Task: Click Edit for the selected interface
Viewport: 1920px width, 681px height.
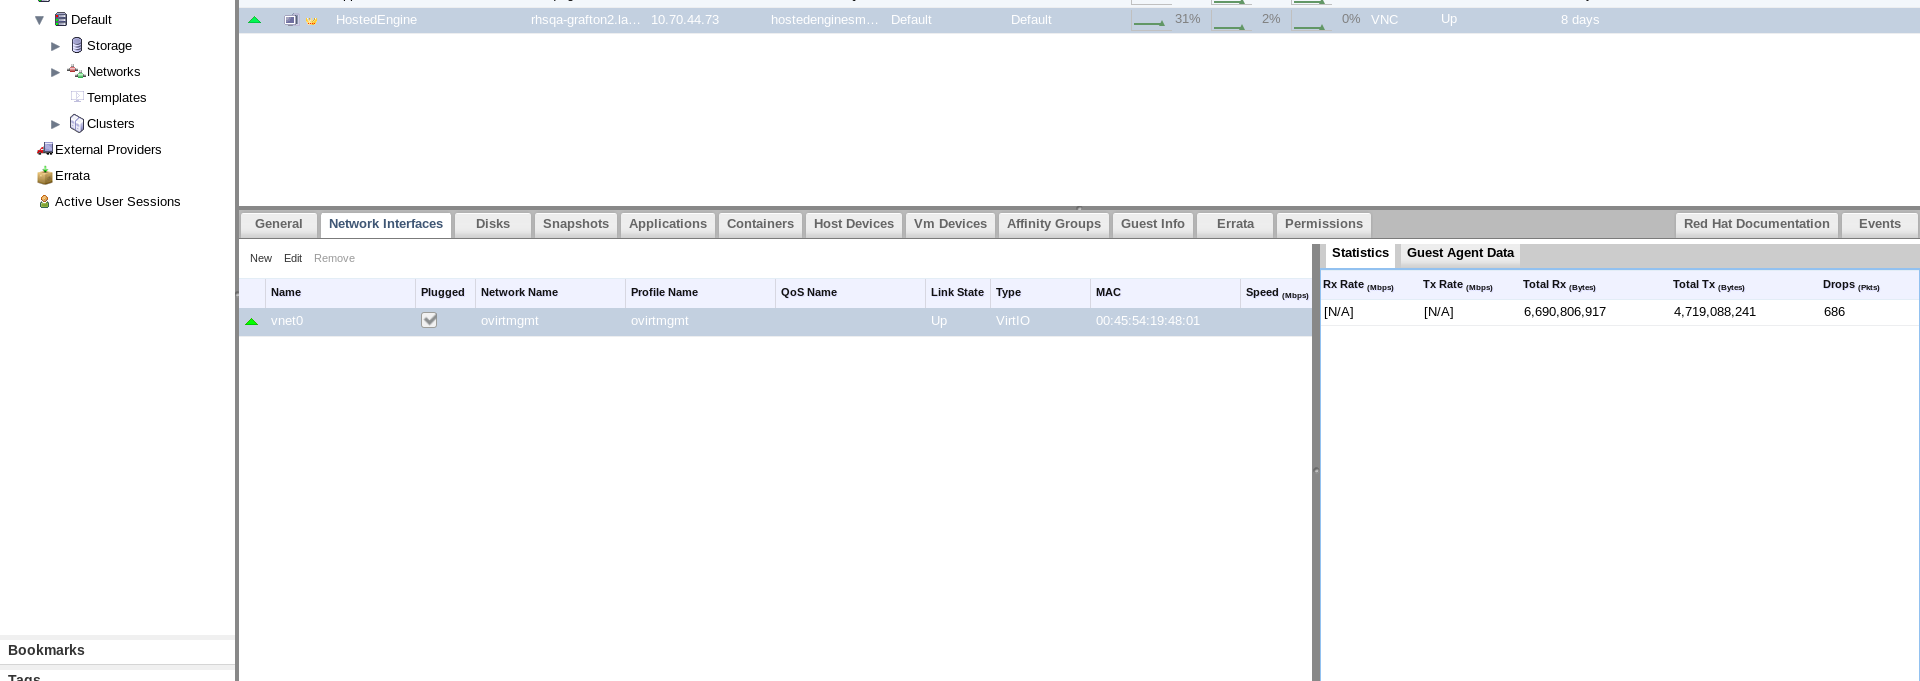Action: pos(293,258)
